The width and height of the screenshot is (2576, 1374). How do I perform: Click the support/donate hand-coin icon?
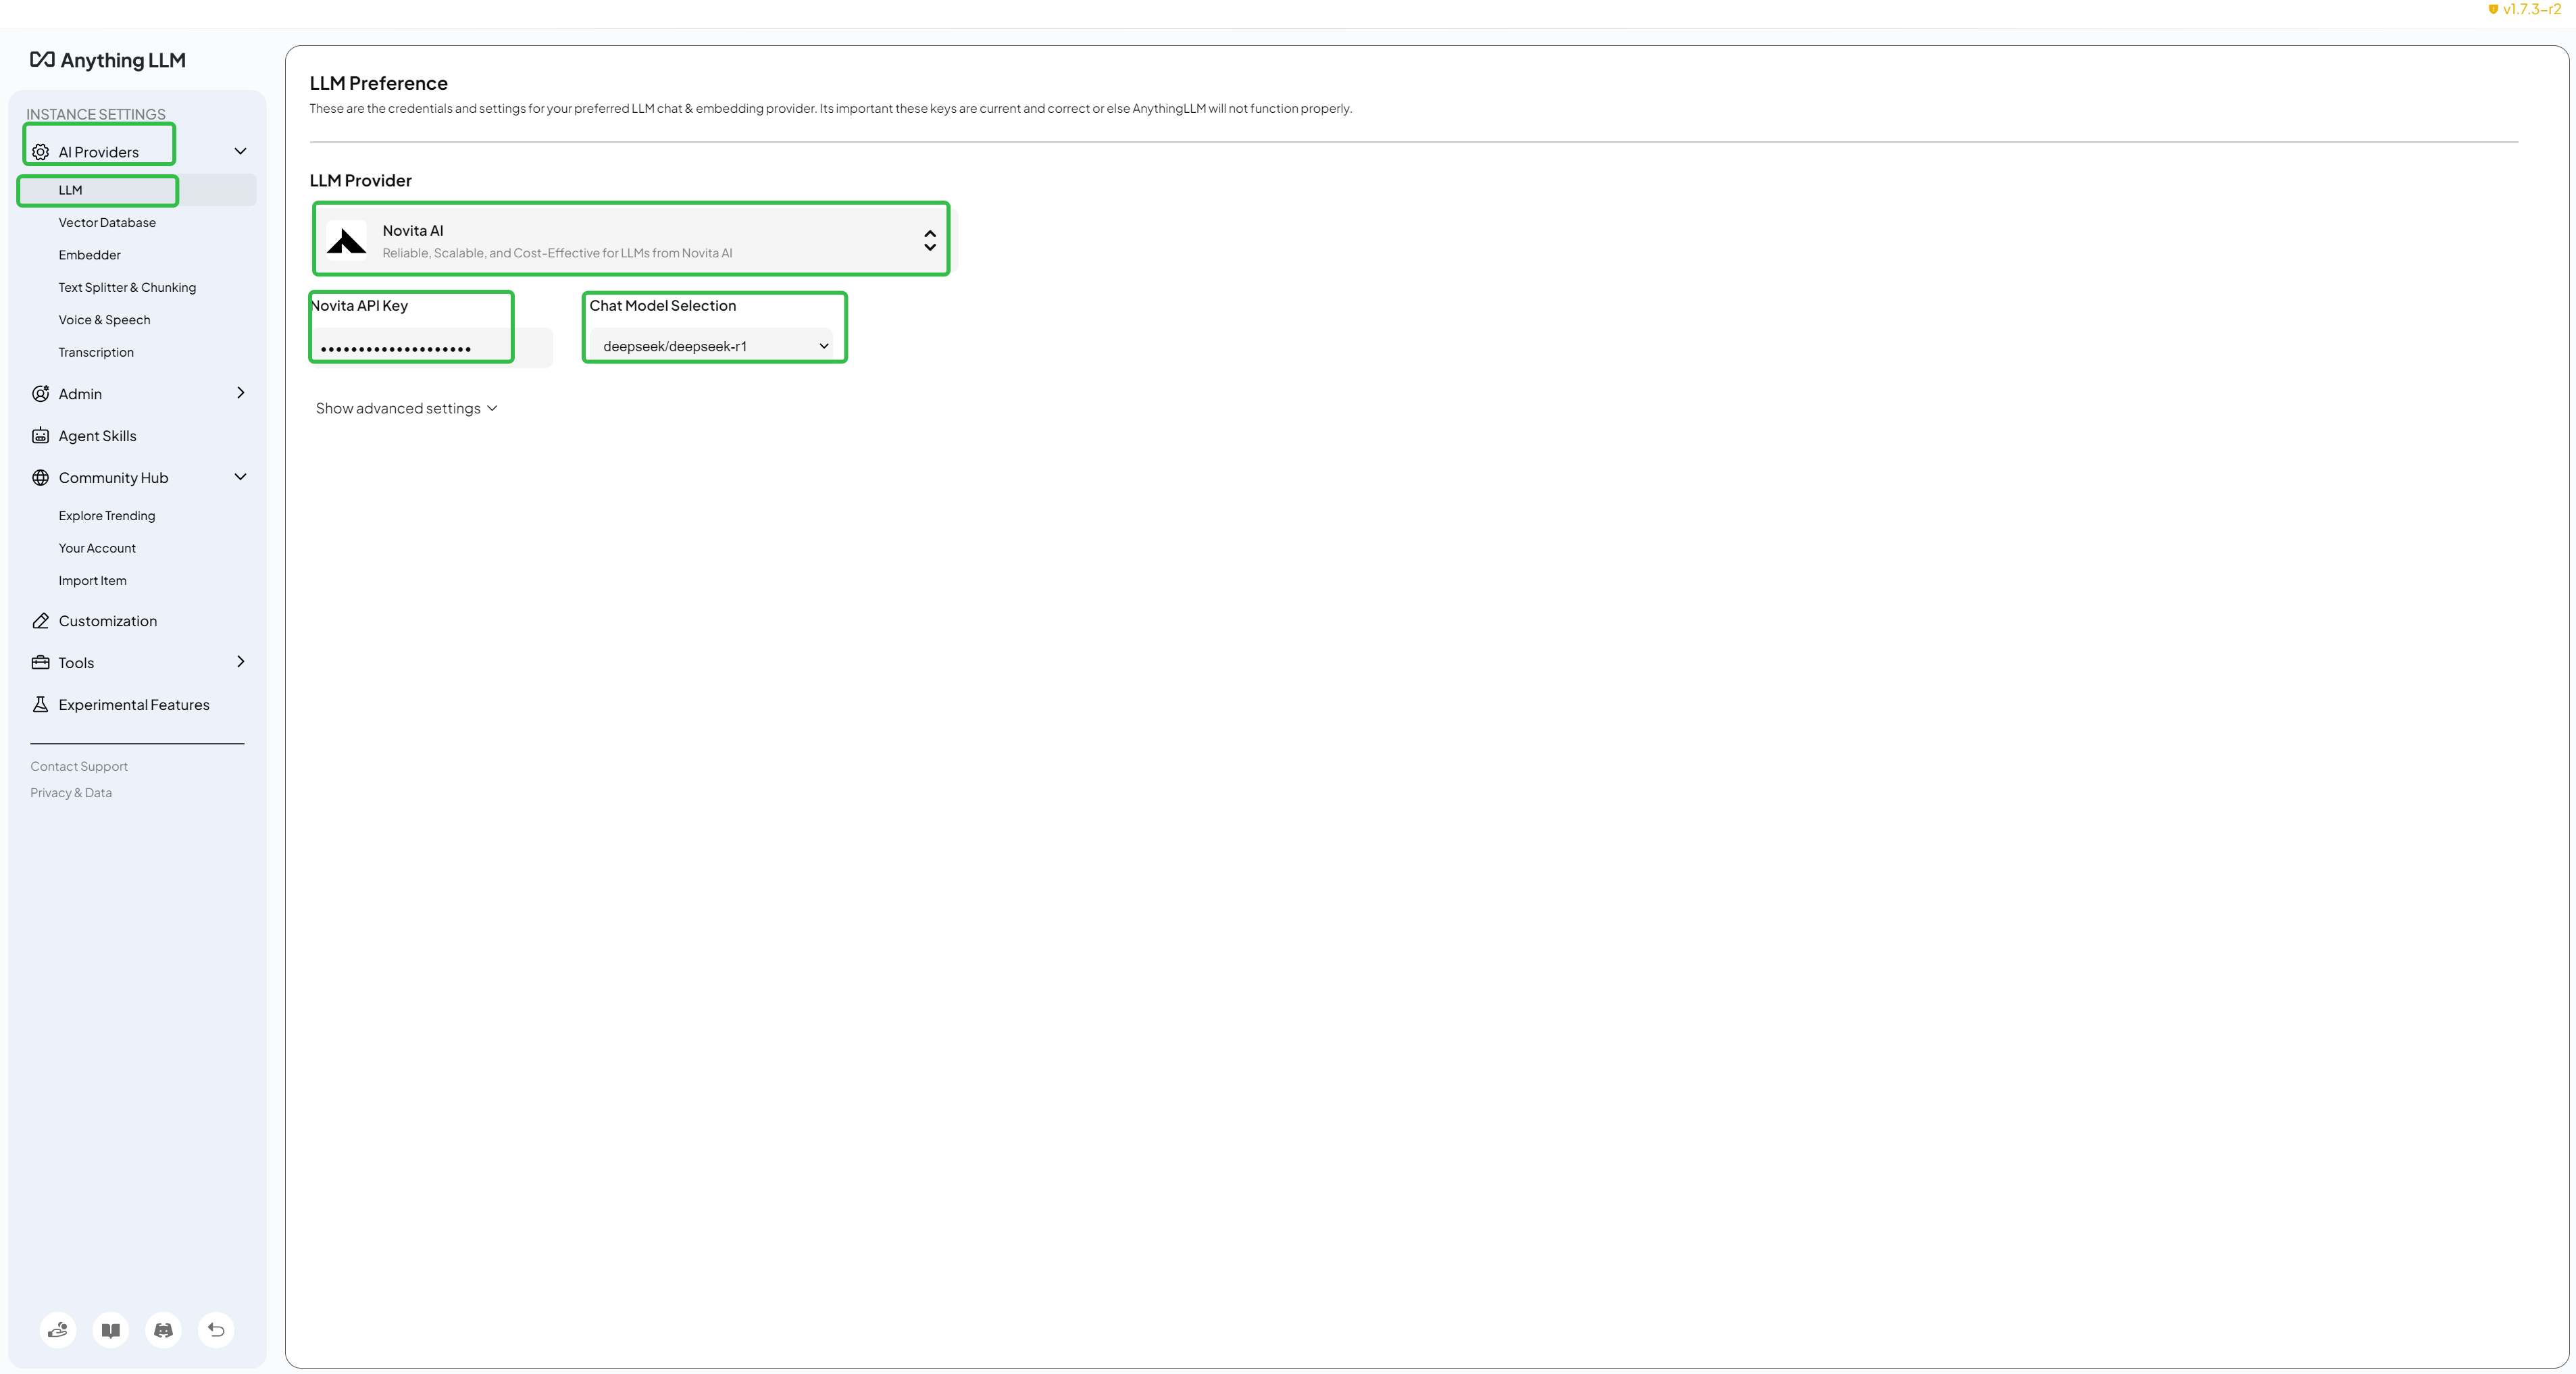pyautogui.click(x=58, y=1330)
